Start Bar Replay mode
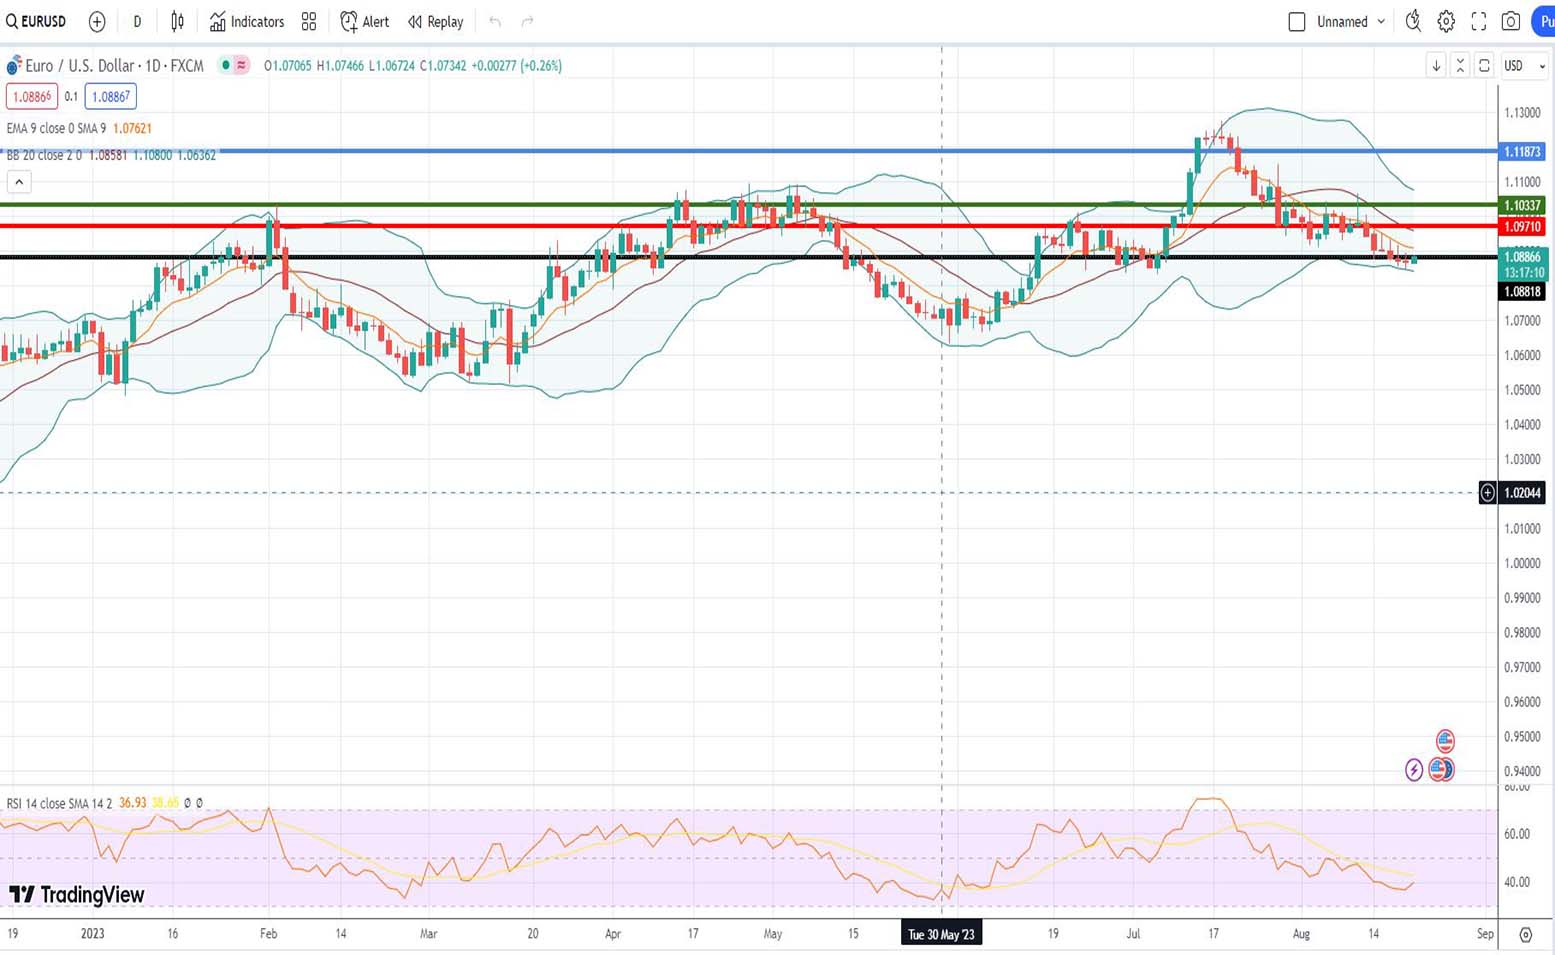The height and width of the screenshot is (955, 1555). click(x=436, y=22)
